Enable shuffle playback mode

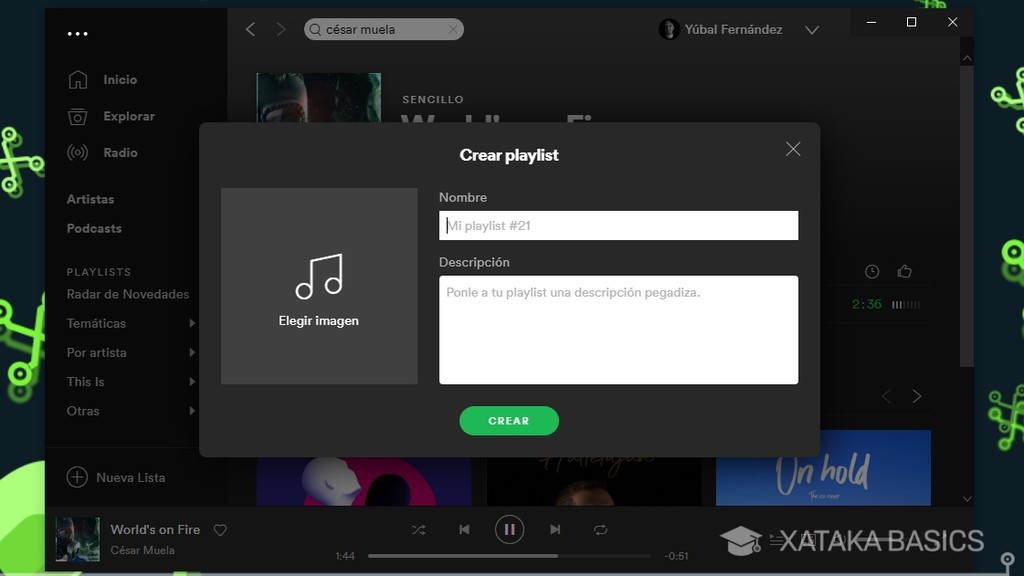[x=419, y=530]
